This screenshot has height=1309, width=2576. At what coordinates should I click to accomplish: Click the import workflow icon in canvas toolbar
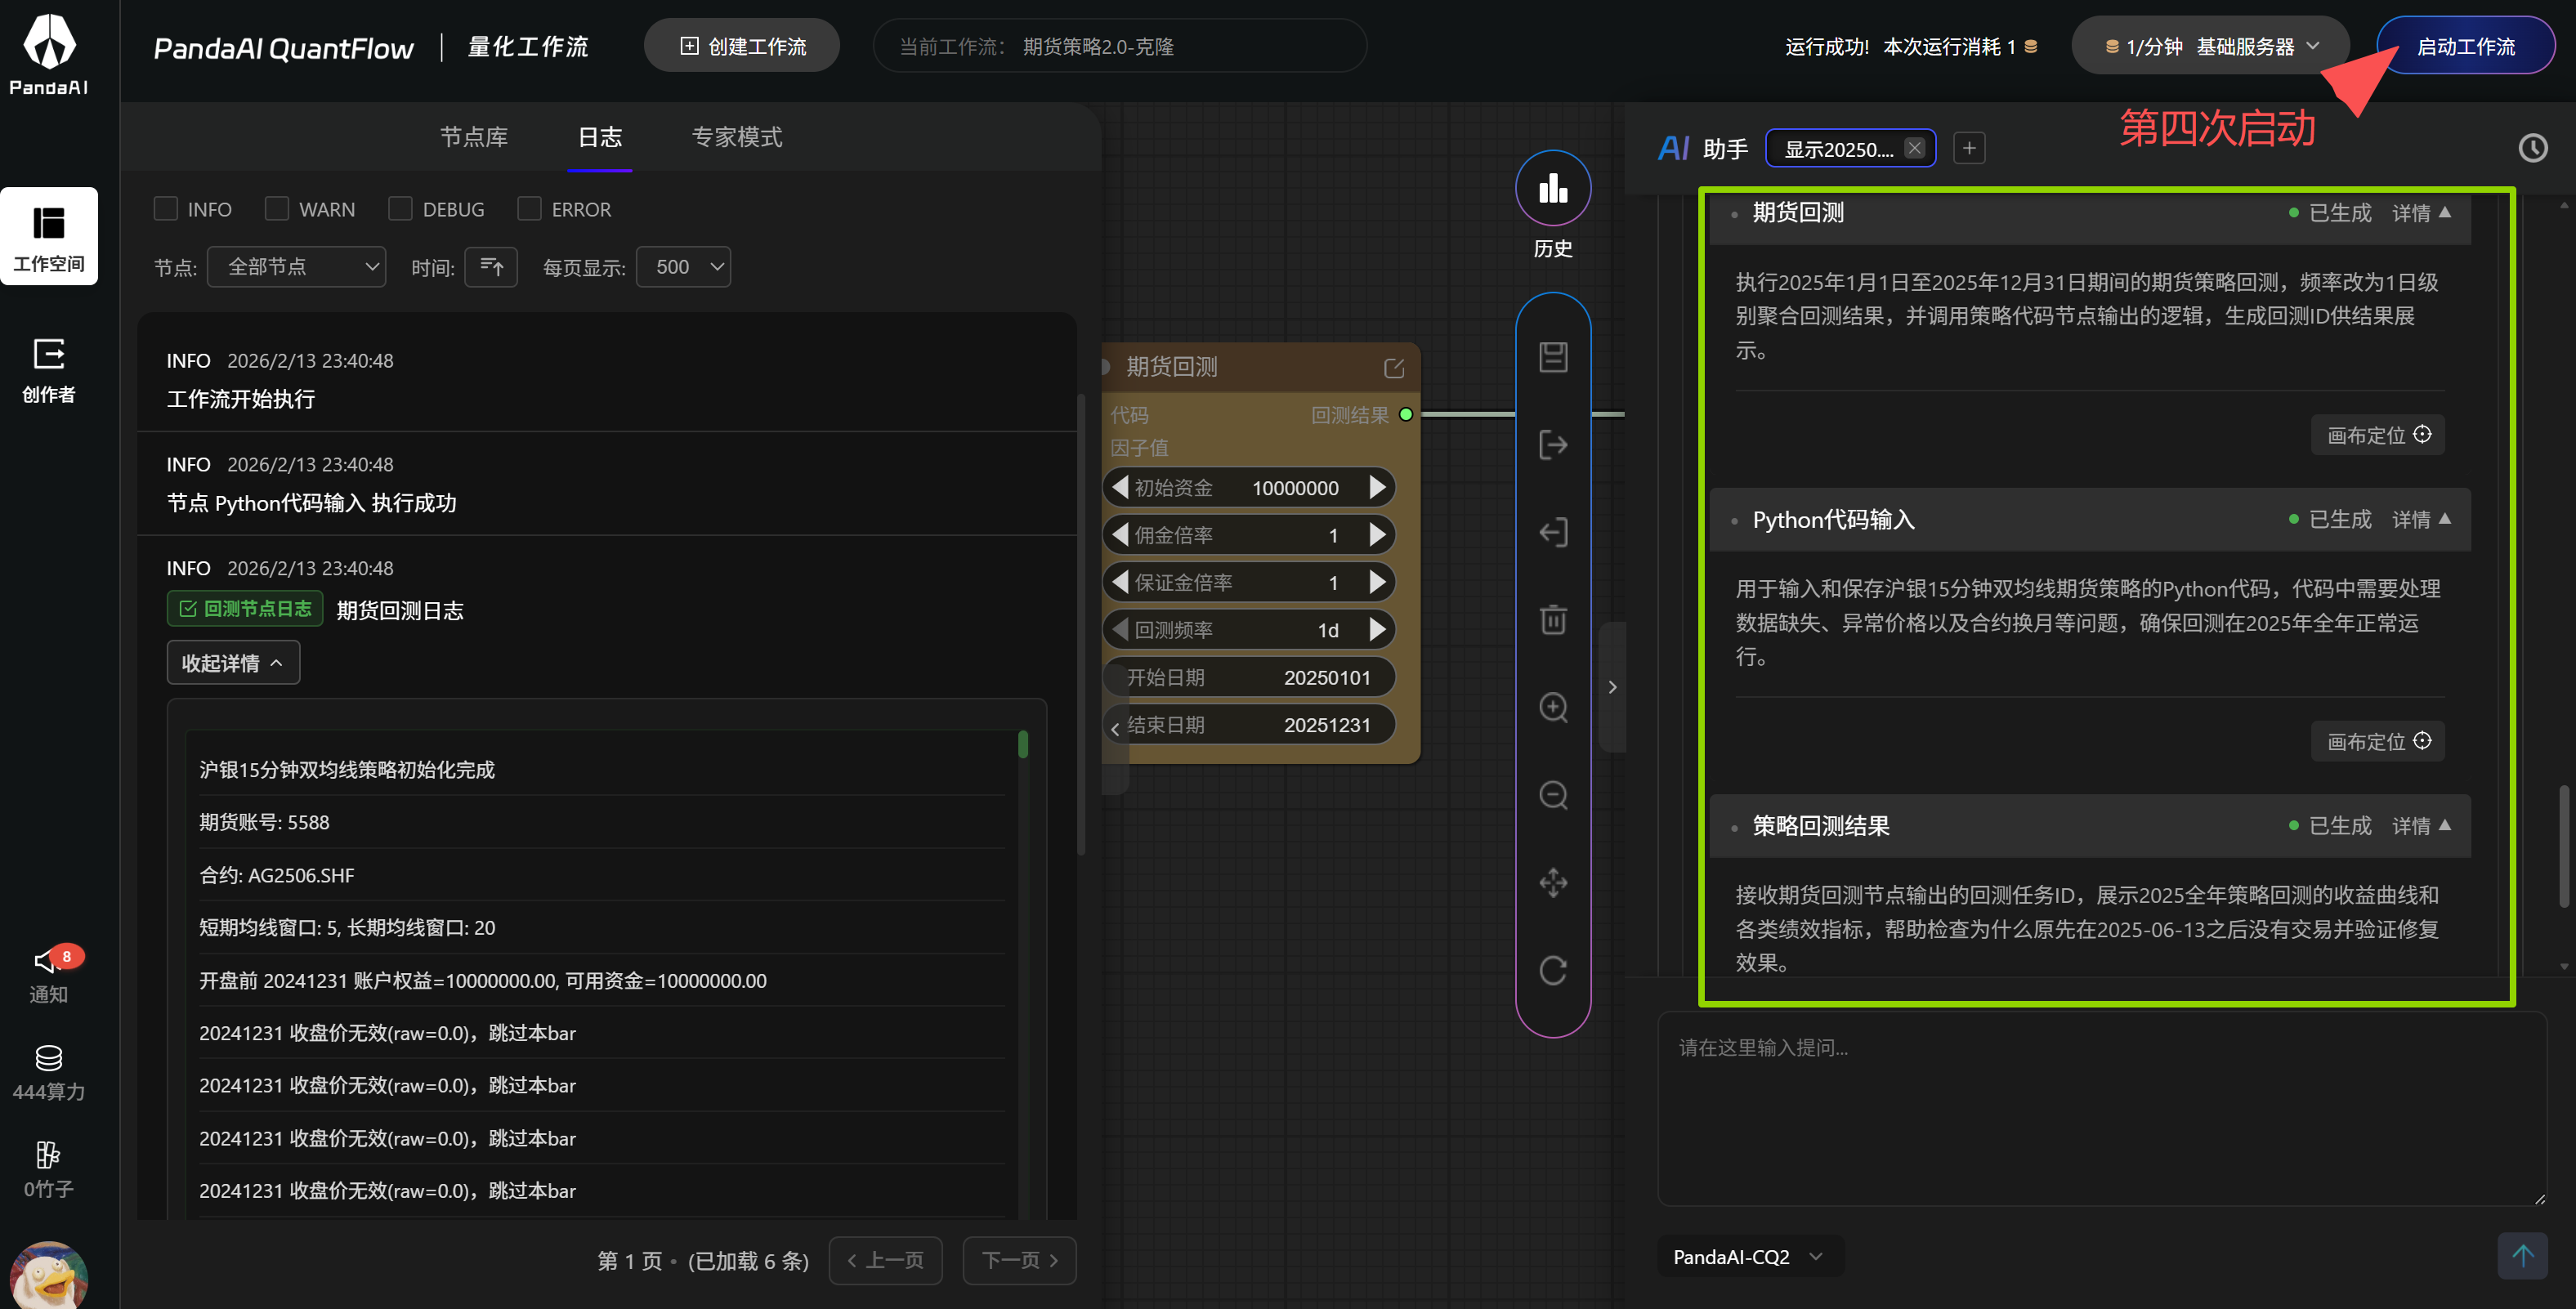(x=1553, y=532)
